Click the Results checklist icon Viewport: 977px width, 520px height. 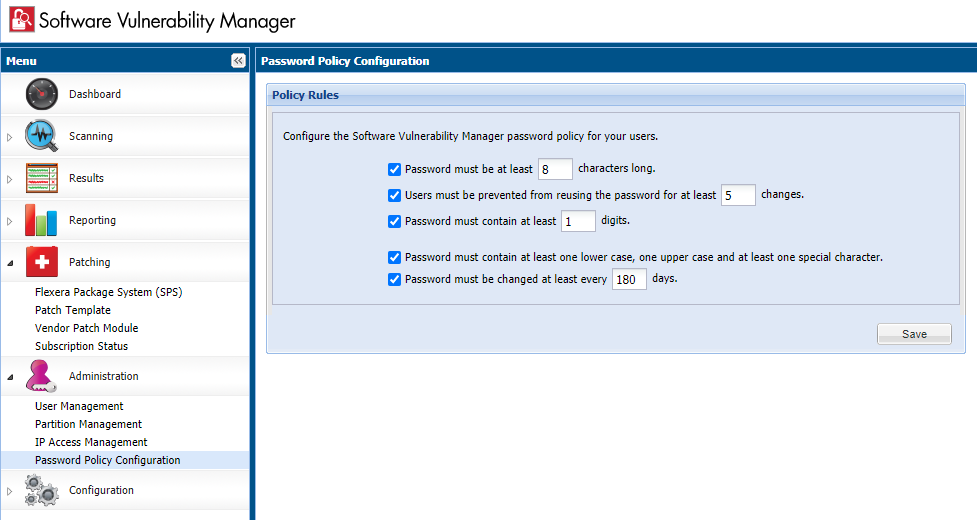[42, 178]
